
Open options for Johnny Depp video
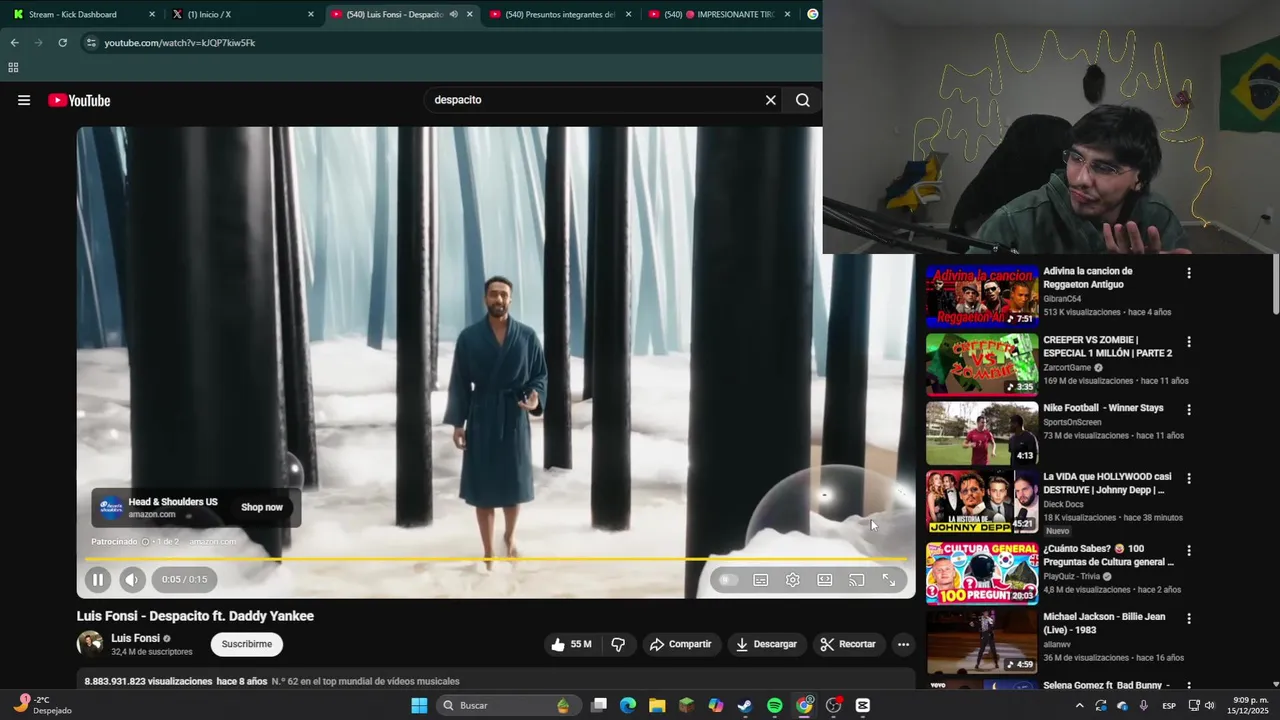pyautogui.click(x=1189, y=479)
